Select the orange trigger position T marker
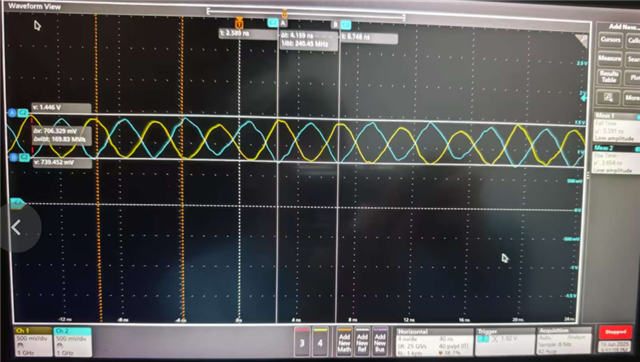Viewport: 640px width, 362px height. 239,24
